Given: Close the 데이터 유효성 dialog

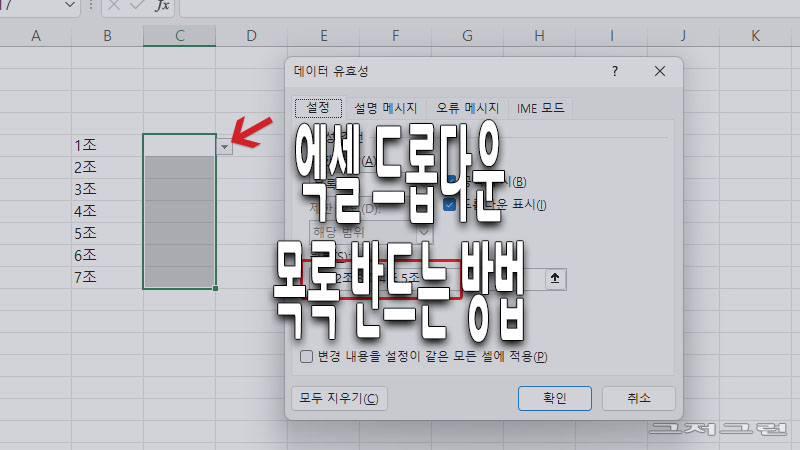Looking at the screenshot, I should tap(660, 71).
